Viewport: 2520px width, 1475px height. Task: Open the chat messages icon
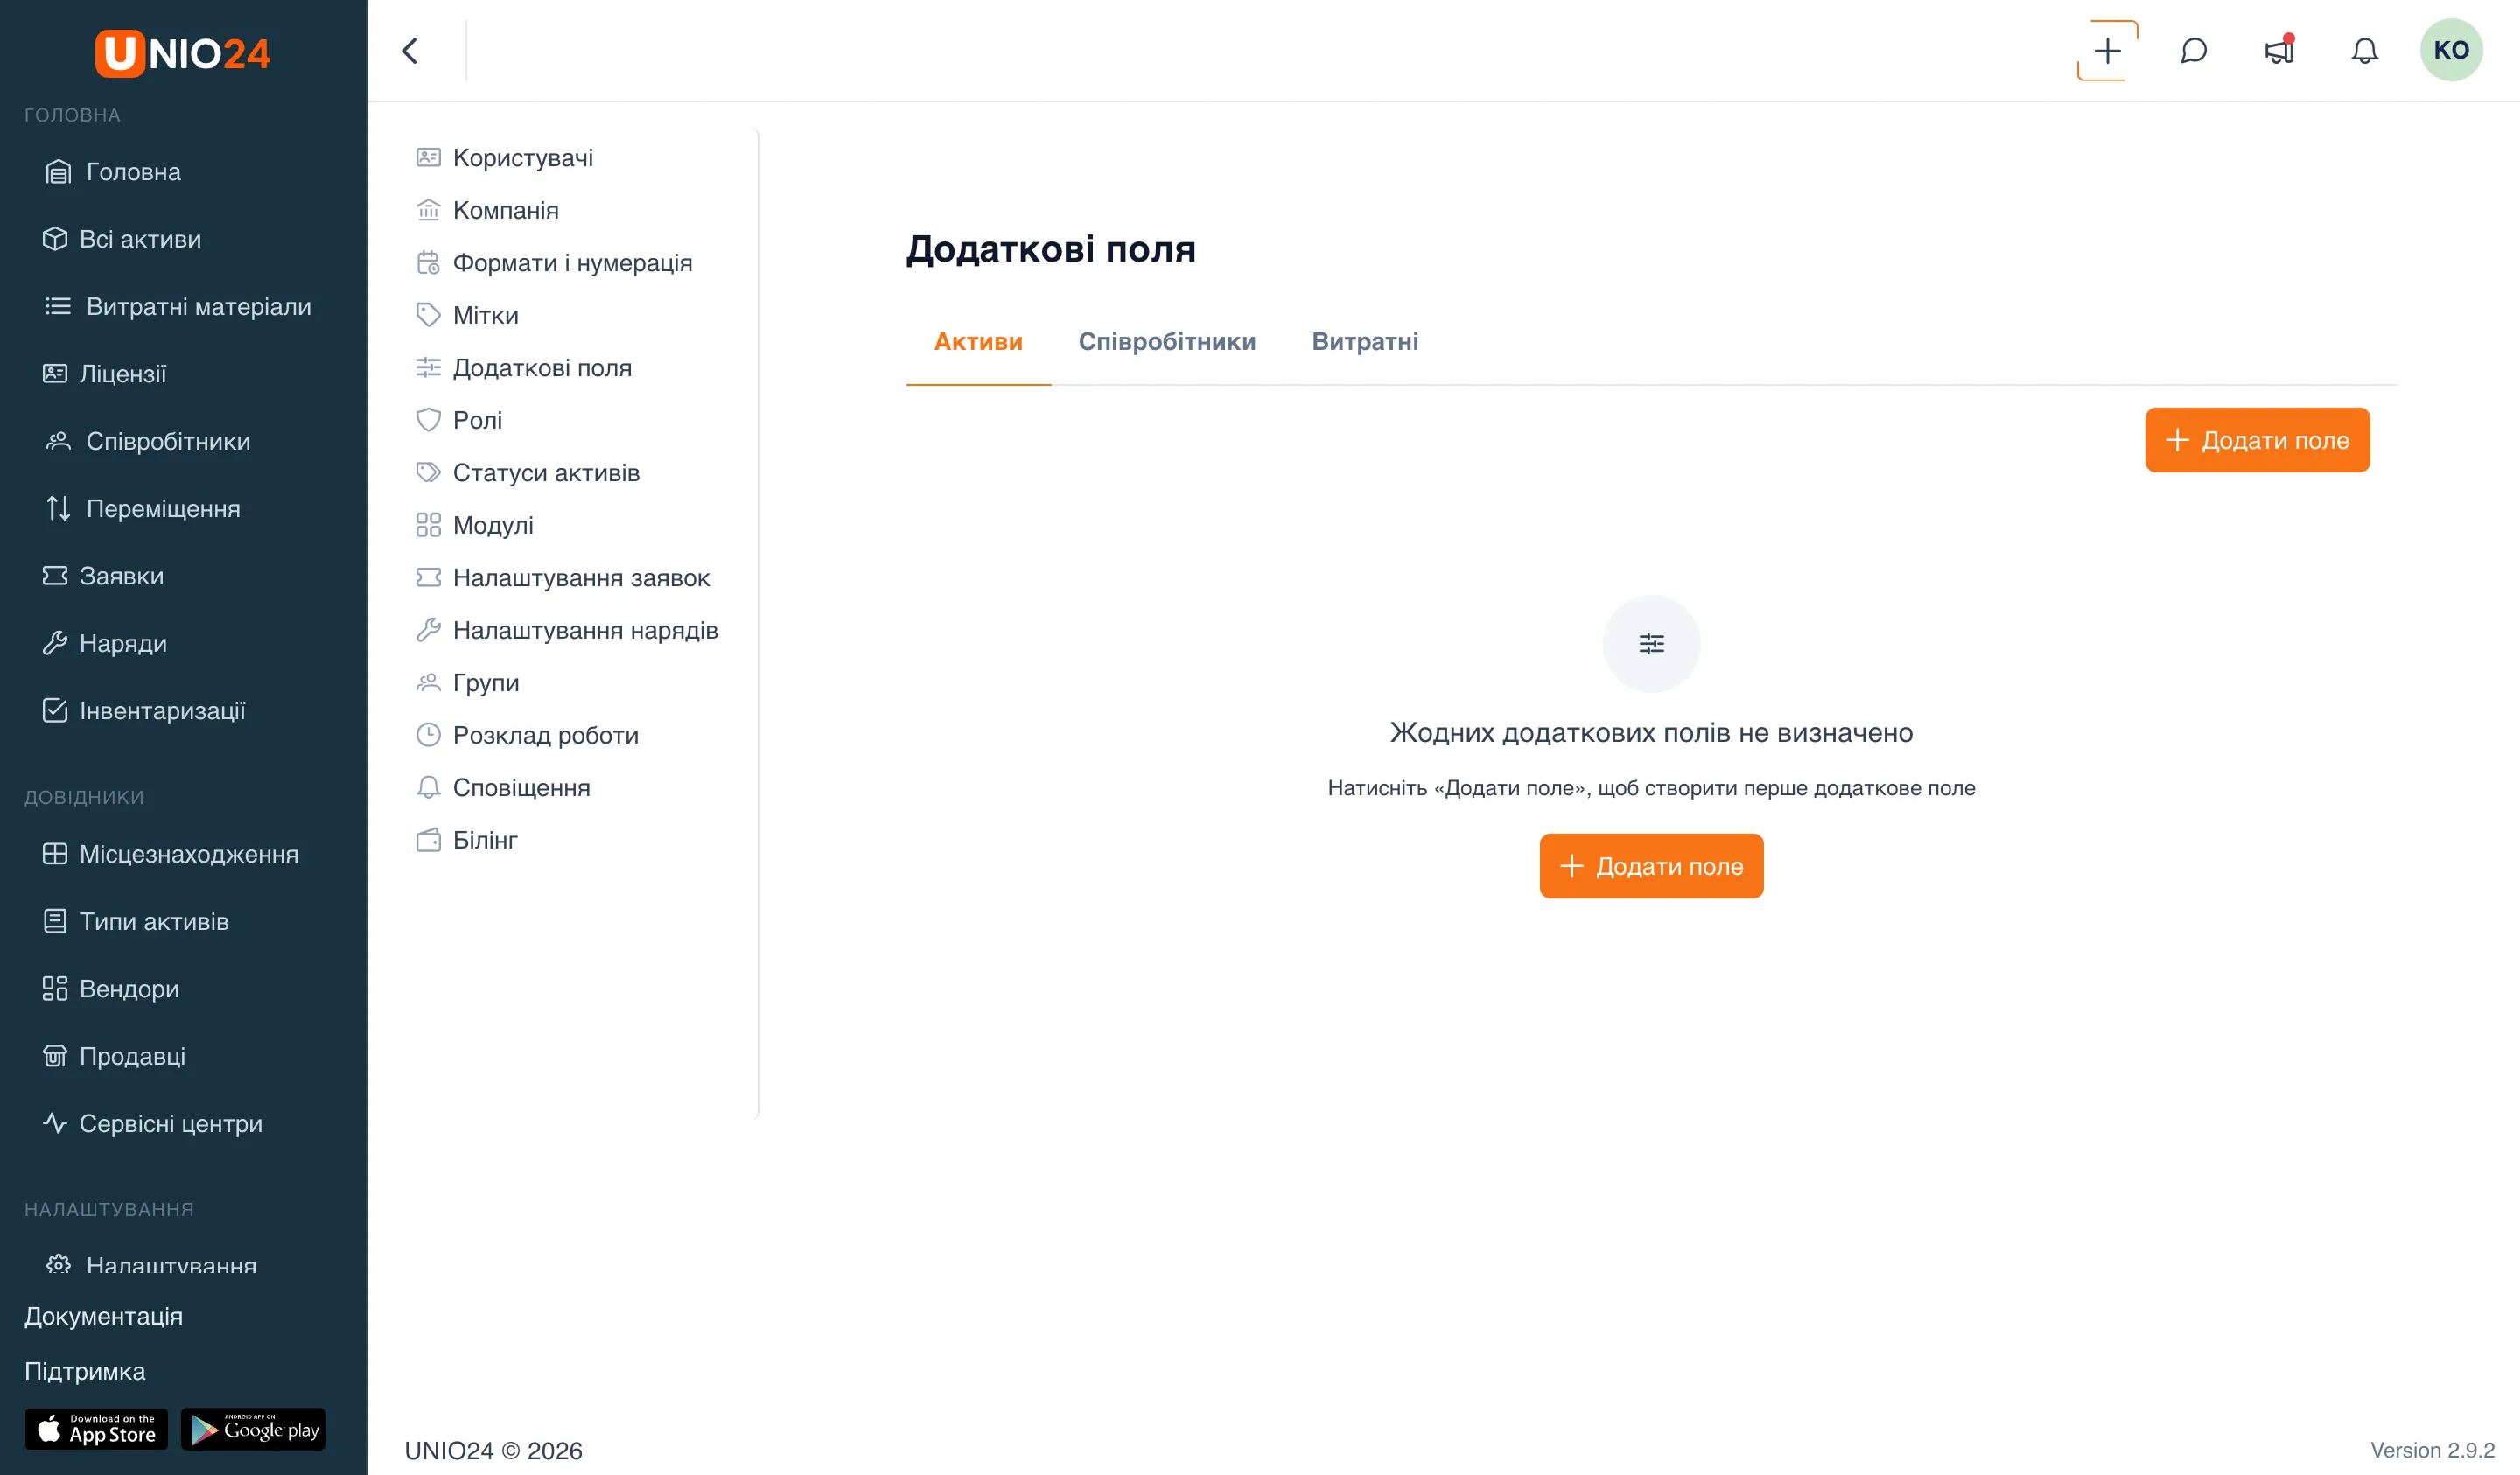2193,51
